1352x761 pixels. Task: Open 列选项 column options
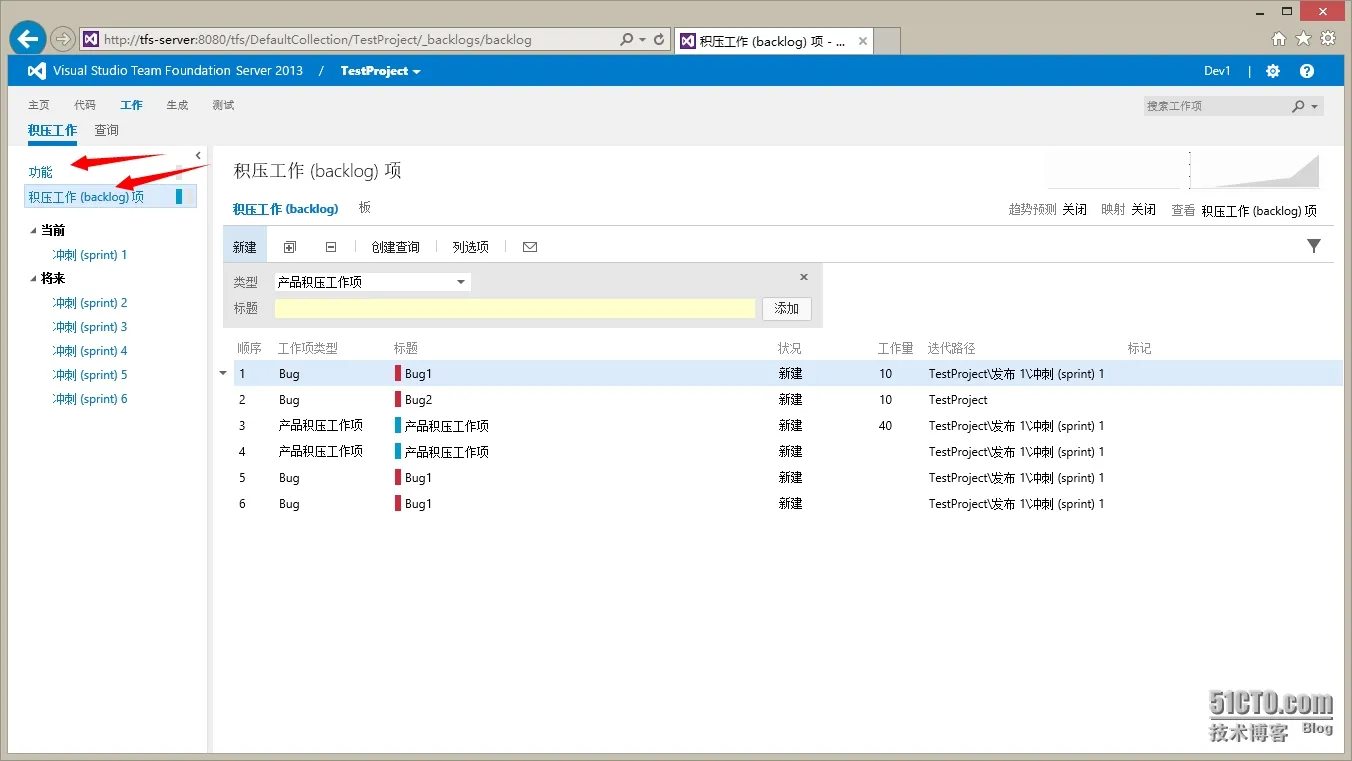click(x=470, y=247)
